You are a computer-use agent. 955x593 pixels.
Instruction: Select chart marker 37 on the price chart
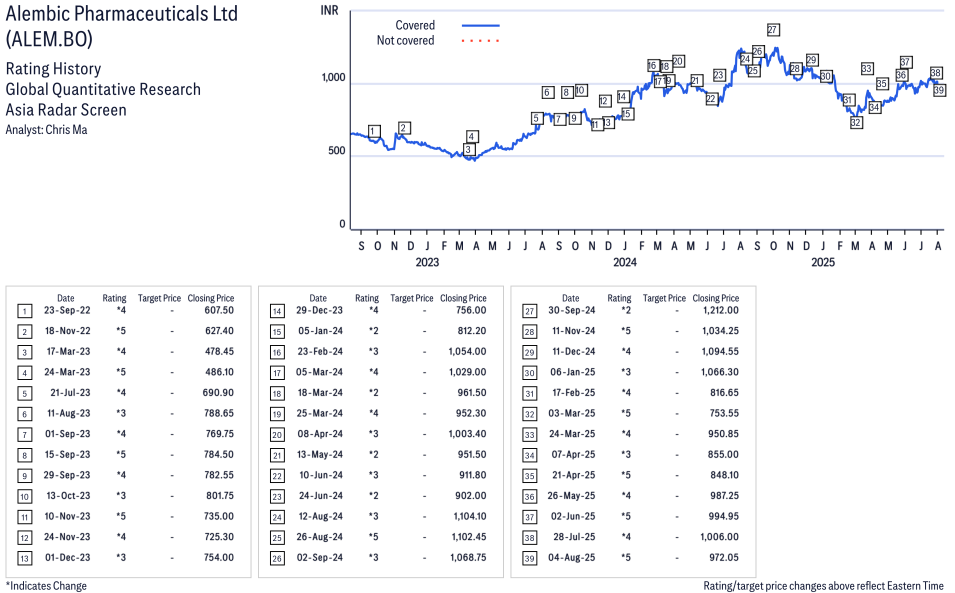tap(906, 62)
